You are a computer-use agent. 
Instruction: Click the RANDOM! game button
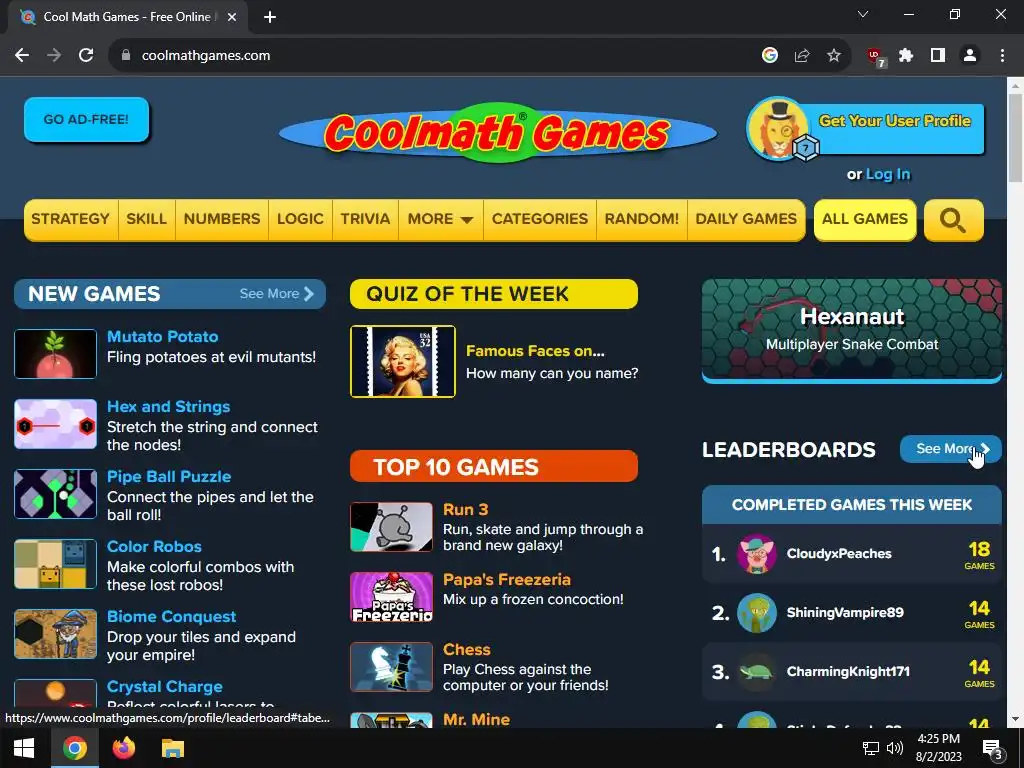(x=642, y=219)
